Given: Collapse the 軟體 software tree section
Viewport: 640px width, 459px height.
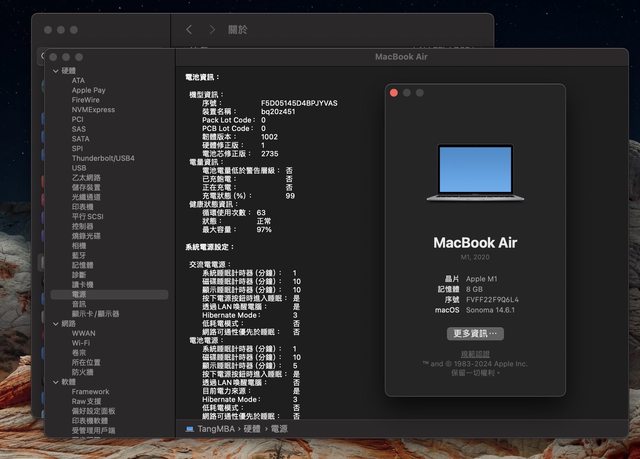Looking at the screenshot, I should (x=56, y=381).
